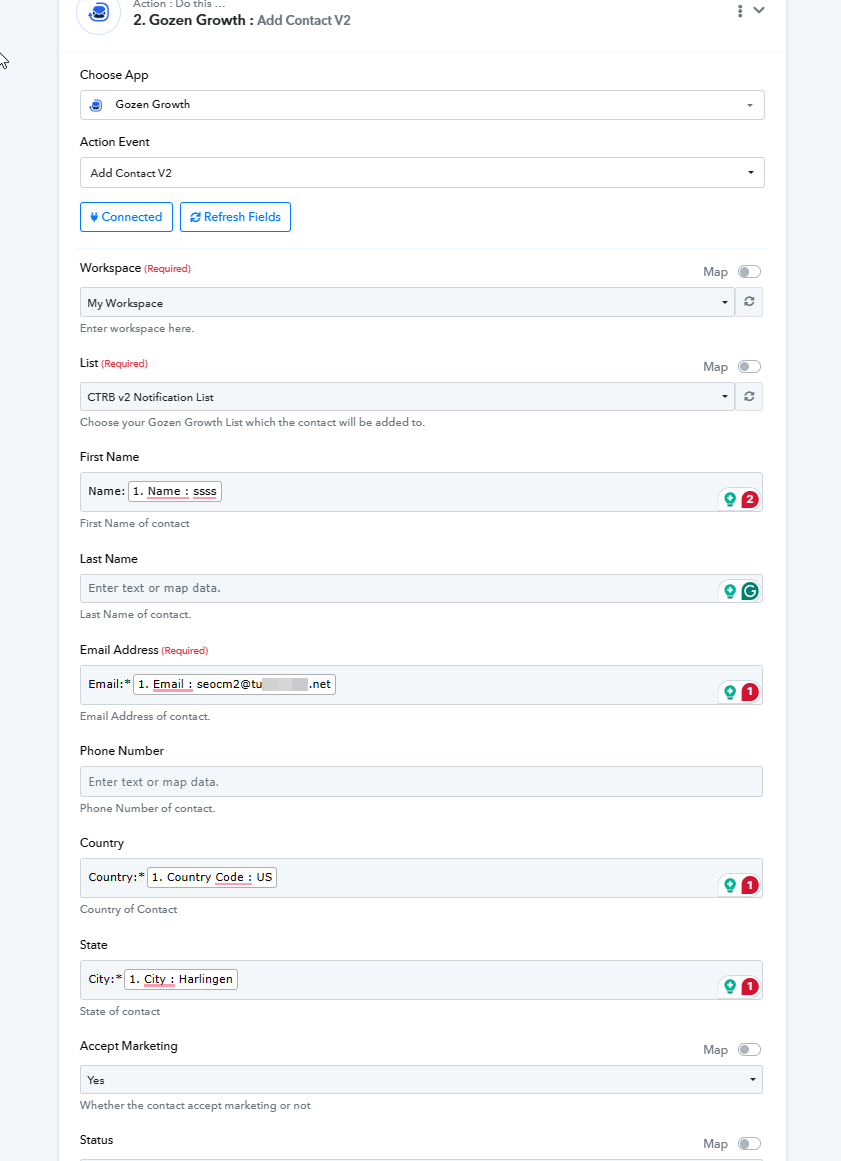
Task: Click the mapped '1. City : Harlingen' tag
Action: point(181,979)
